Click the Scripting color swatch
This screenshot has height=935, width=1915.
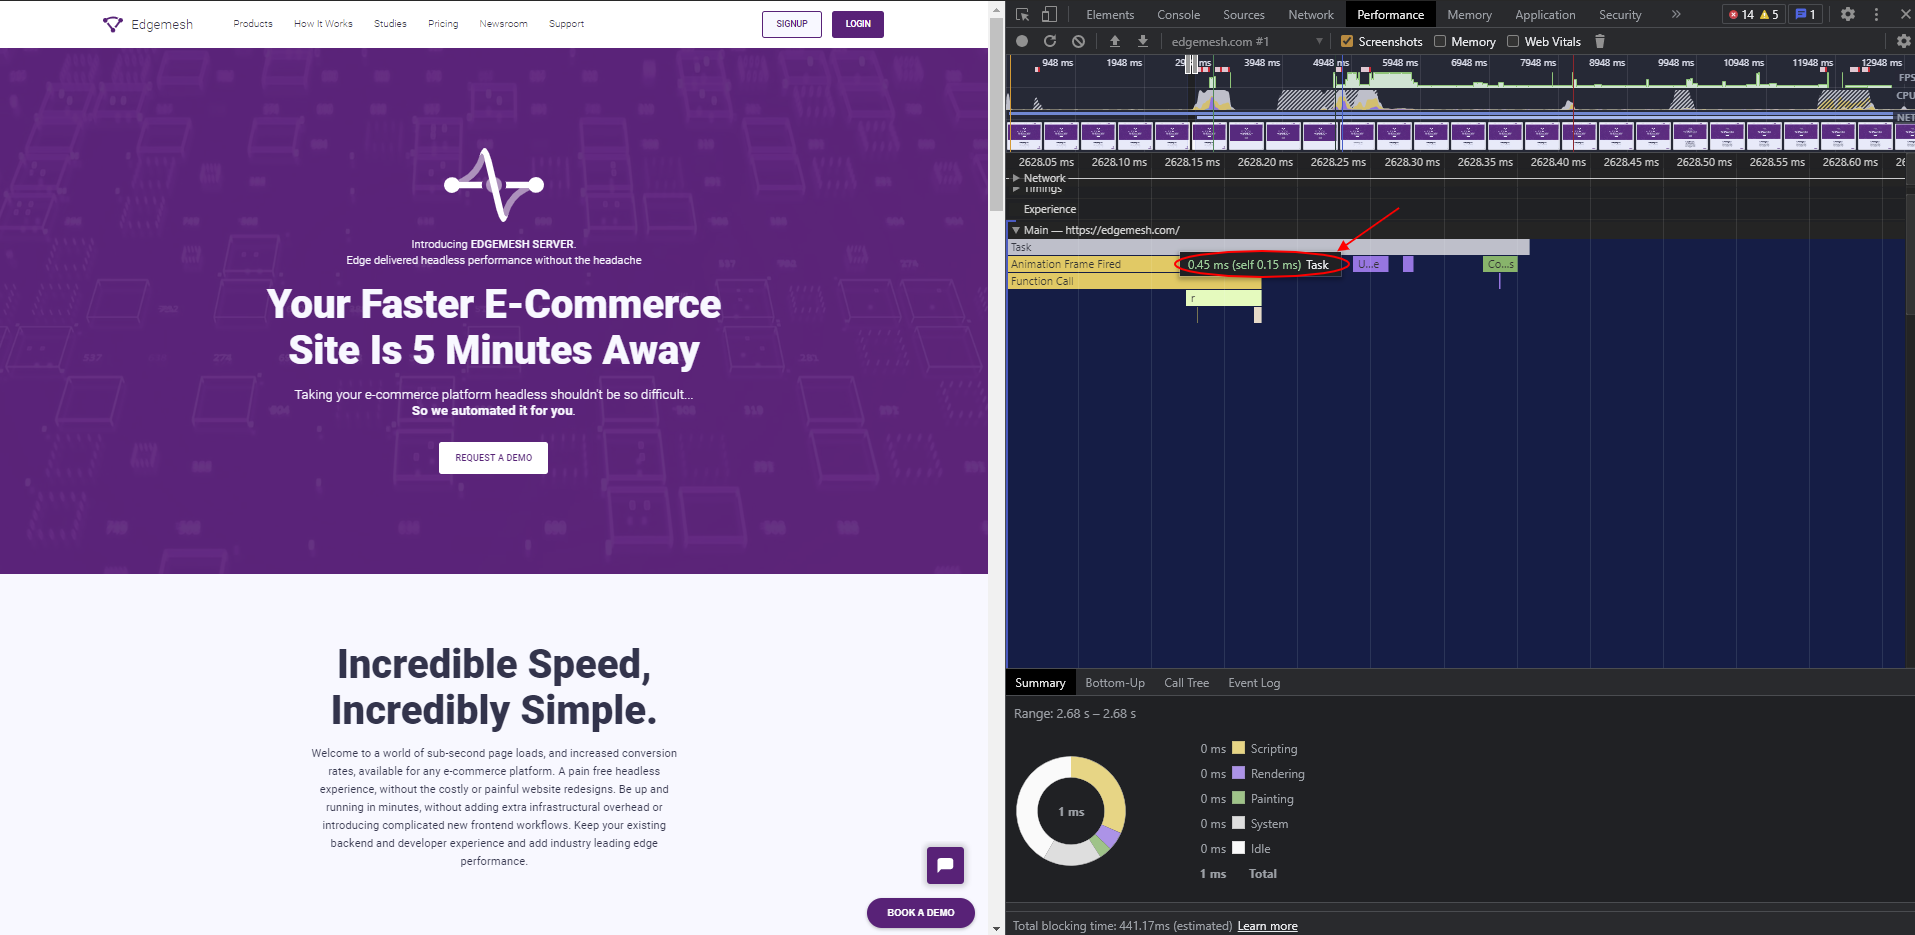1239,748
